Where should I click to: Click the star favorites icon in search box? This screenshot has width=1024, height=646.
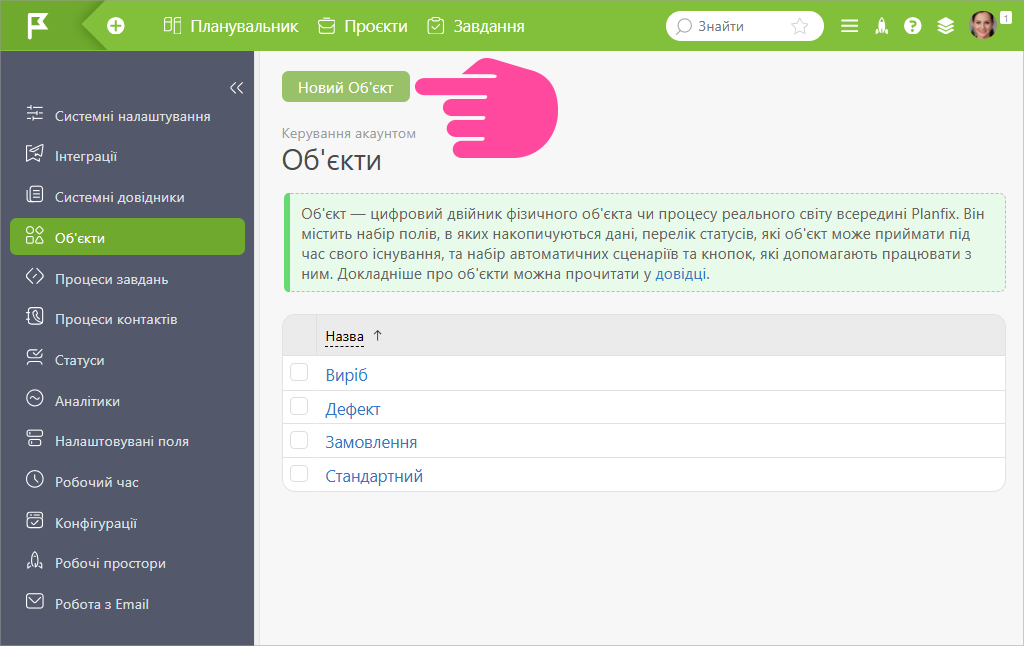click(799, 26)
